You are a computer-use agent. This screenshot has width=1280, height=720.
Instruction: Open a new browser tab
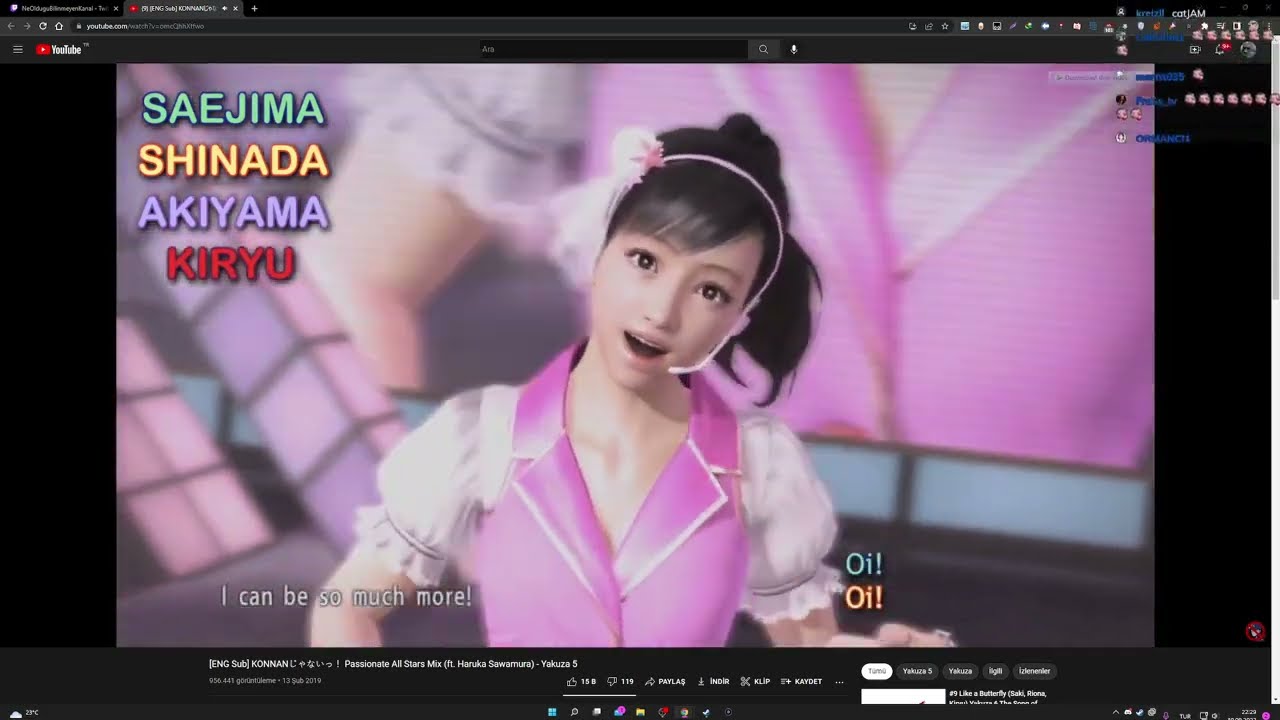click(254, 8)
